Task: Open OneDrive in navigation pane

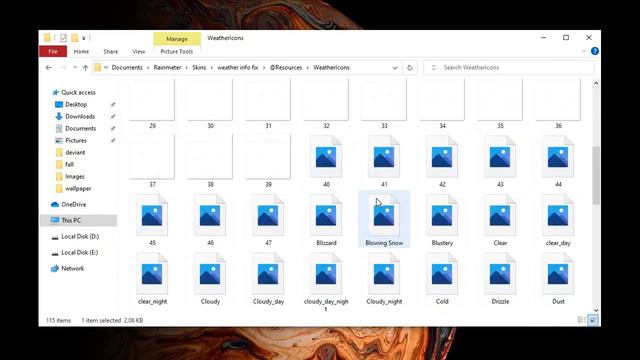Action: click(69, 204)
